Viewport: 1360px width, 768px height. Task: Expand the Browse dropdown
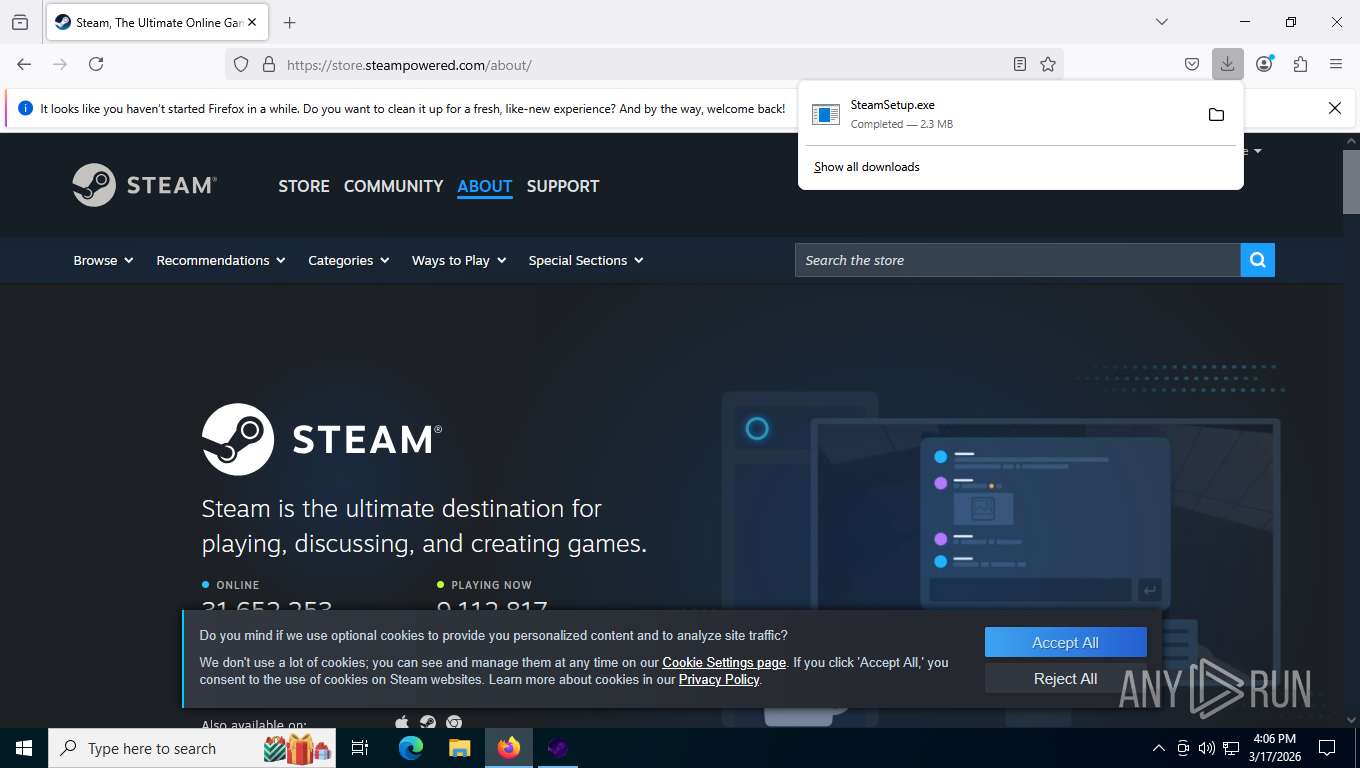pos(103,260)
